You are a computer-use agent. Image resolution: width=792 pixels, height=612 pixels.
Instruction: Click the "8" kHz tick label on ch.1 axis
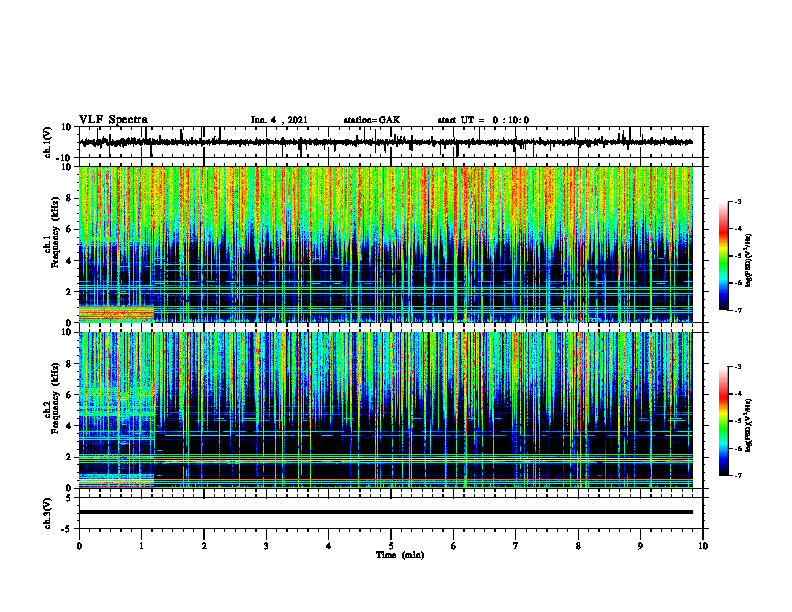point(70,198)
